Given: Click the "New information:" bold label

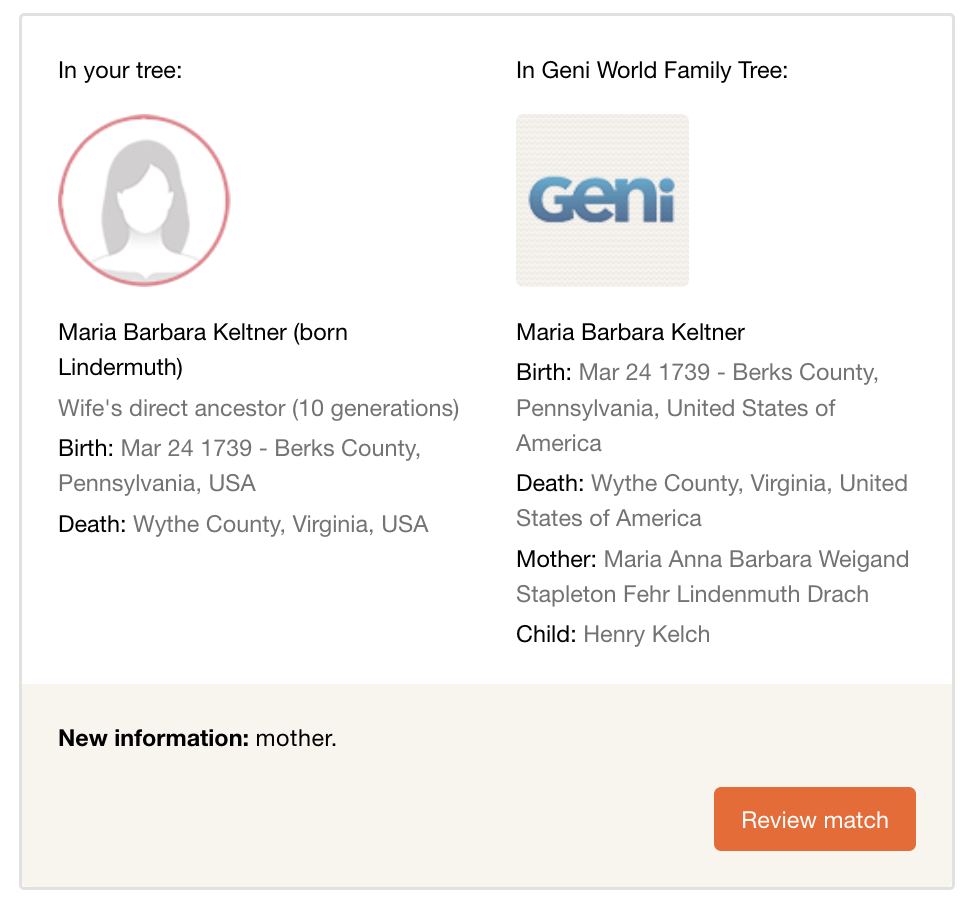Looking at the screenshot, I should (x=153, y=739).
